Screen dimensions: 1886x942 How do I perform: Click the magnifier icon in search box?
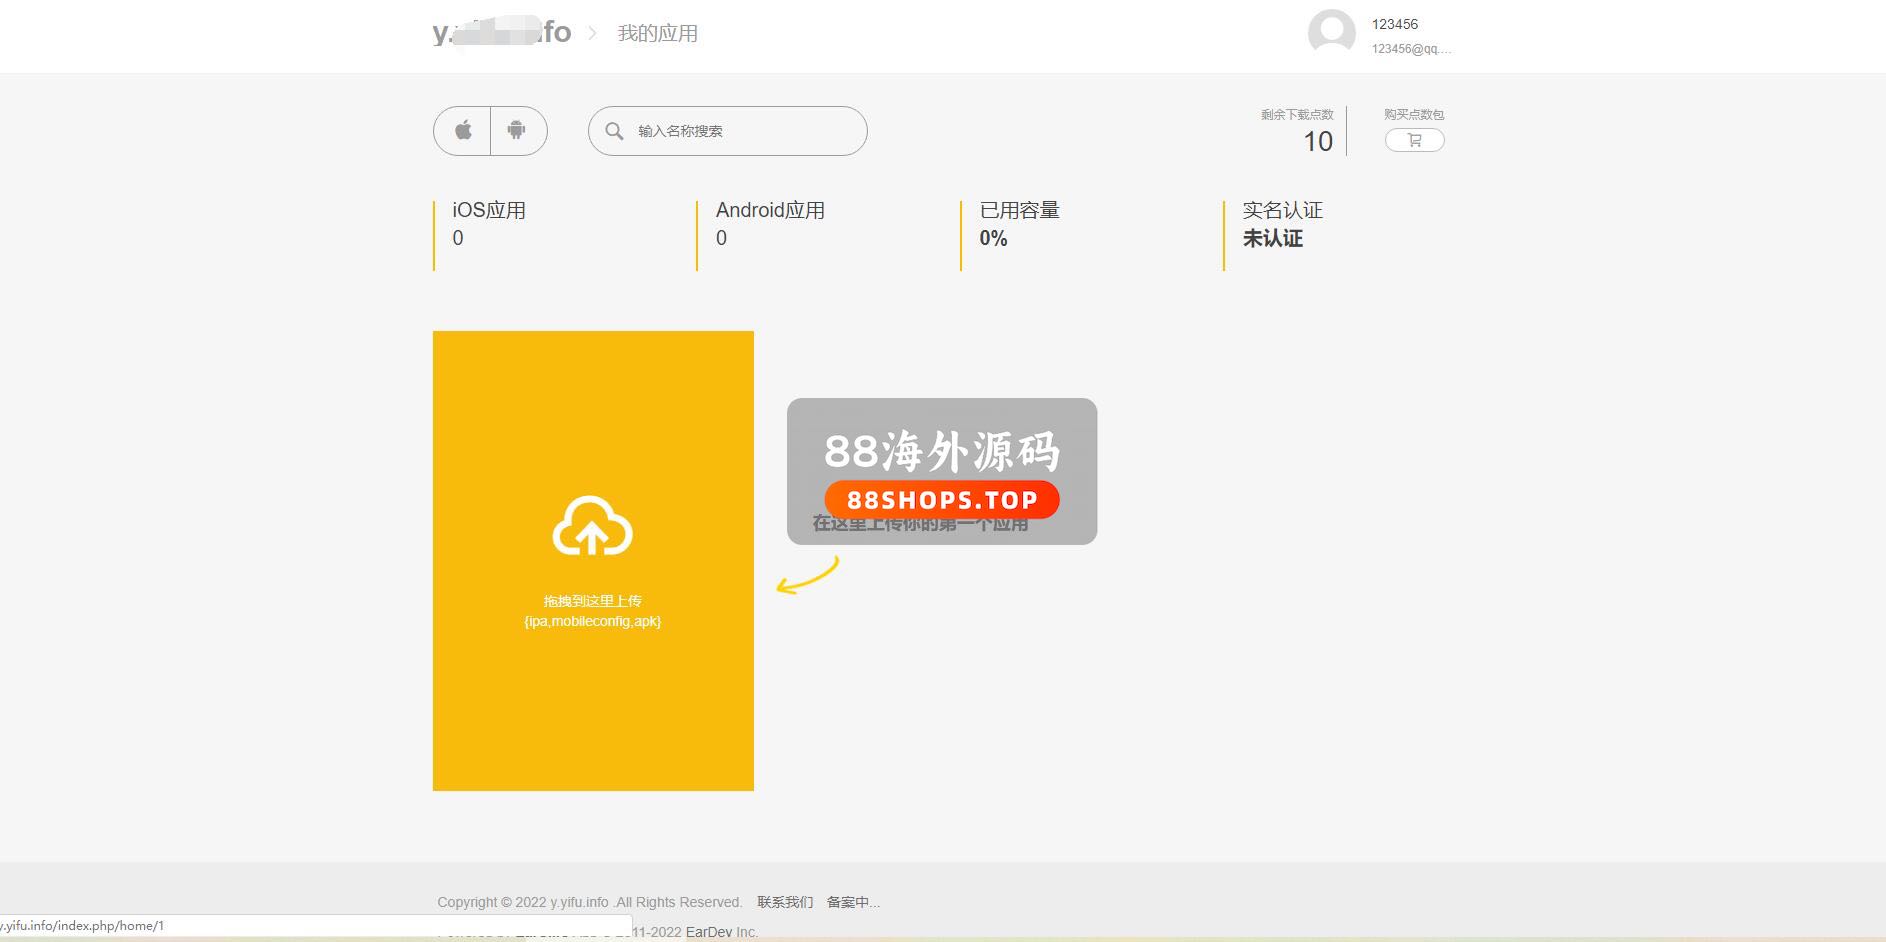tap(614, 131)
